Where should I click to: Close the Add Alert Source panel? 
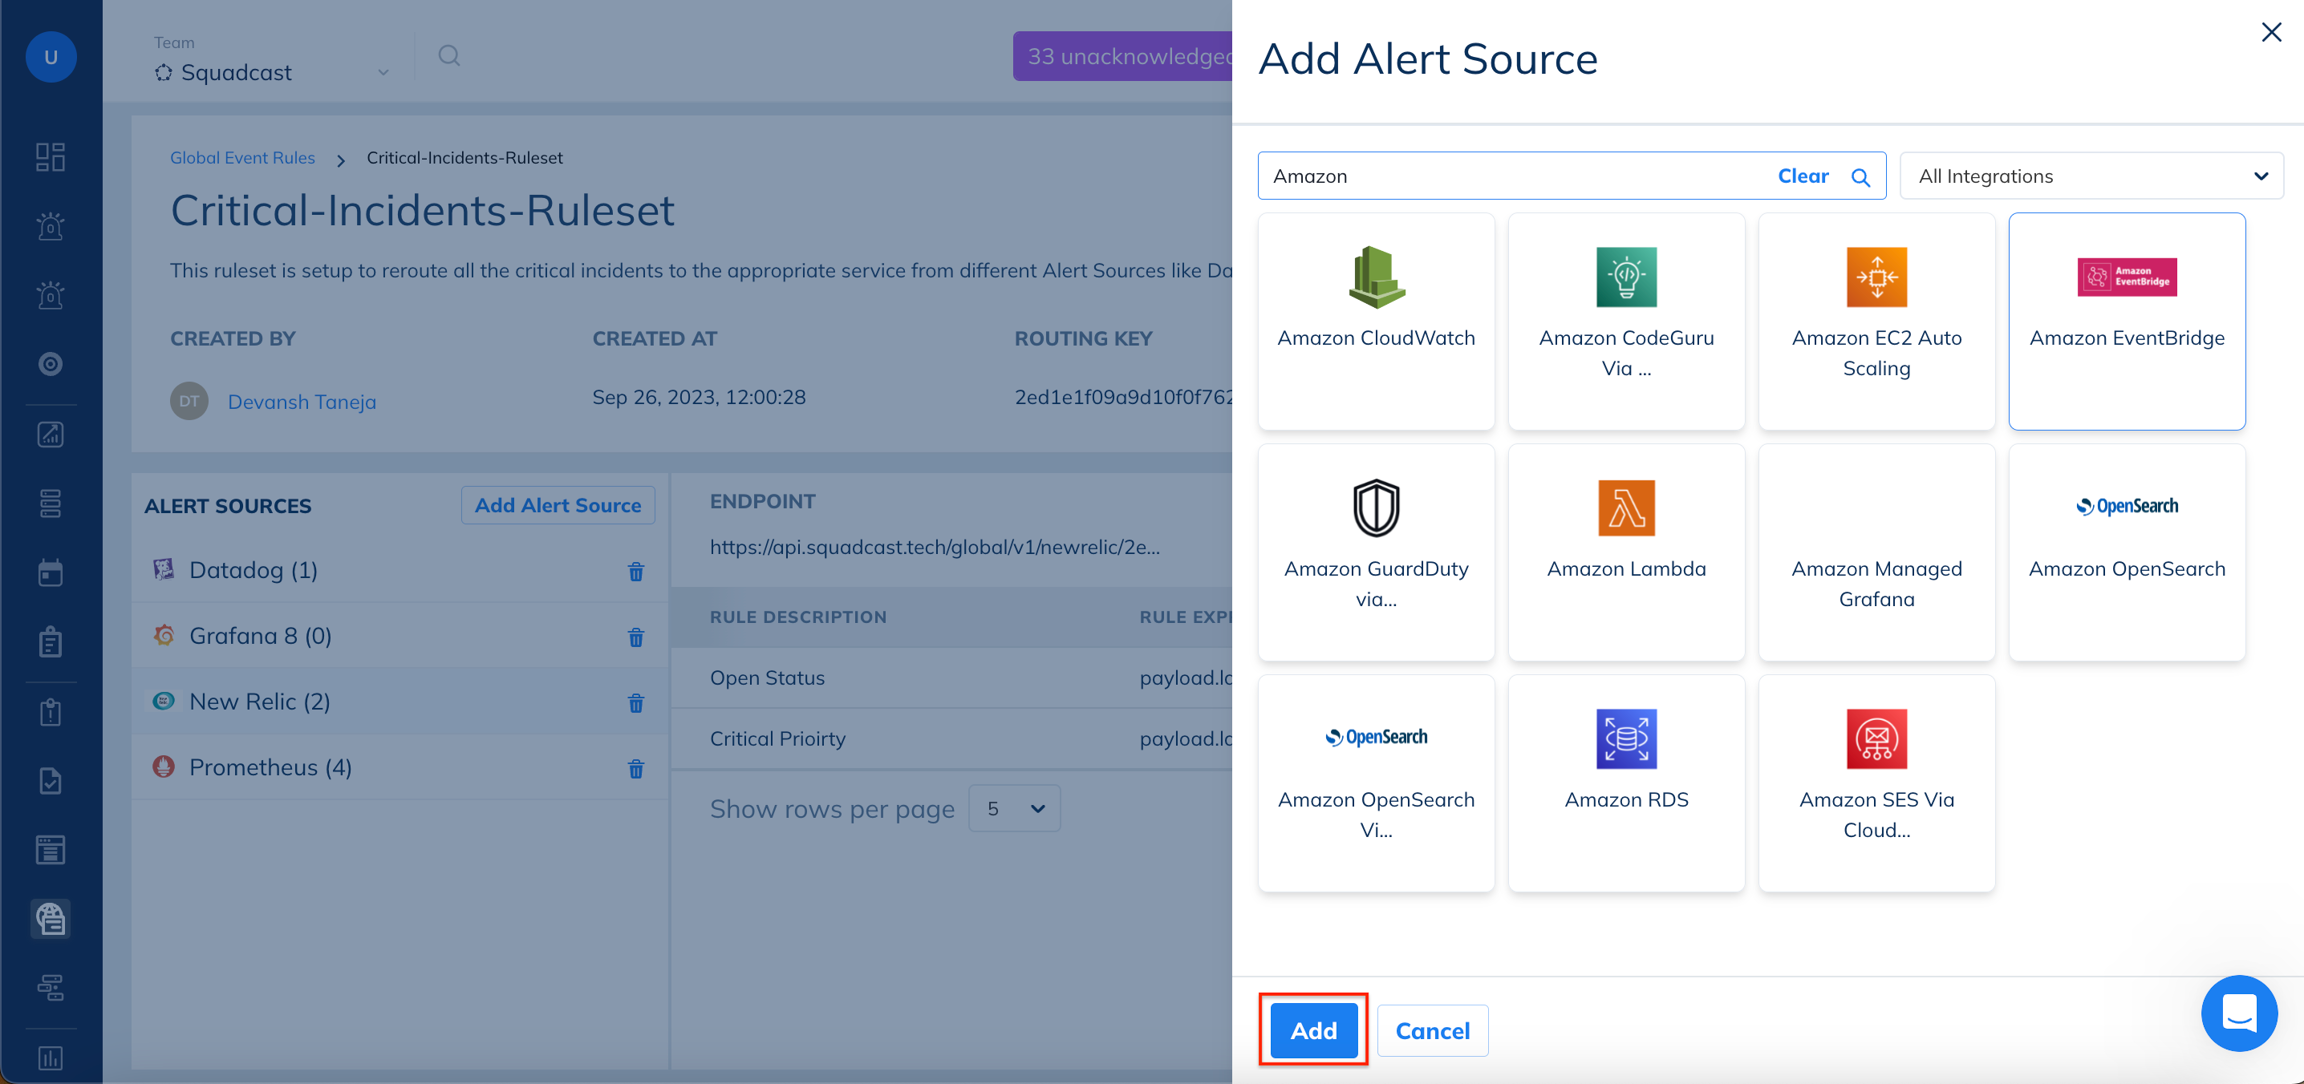click(x=2271, y=32)
